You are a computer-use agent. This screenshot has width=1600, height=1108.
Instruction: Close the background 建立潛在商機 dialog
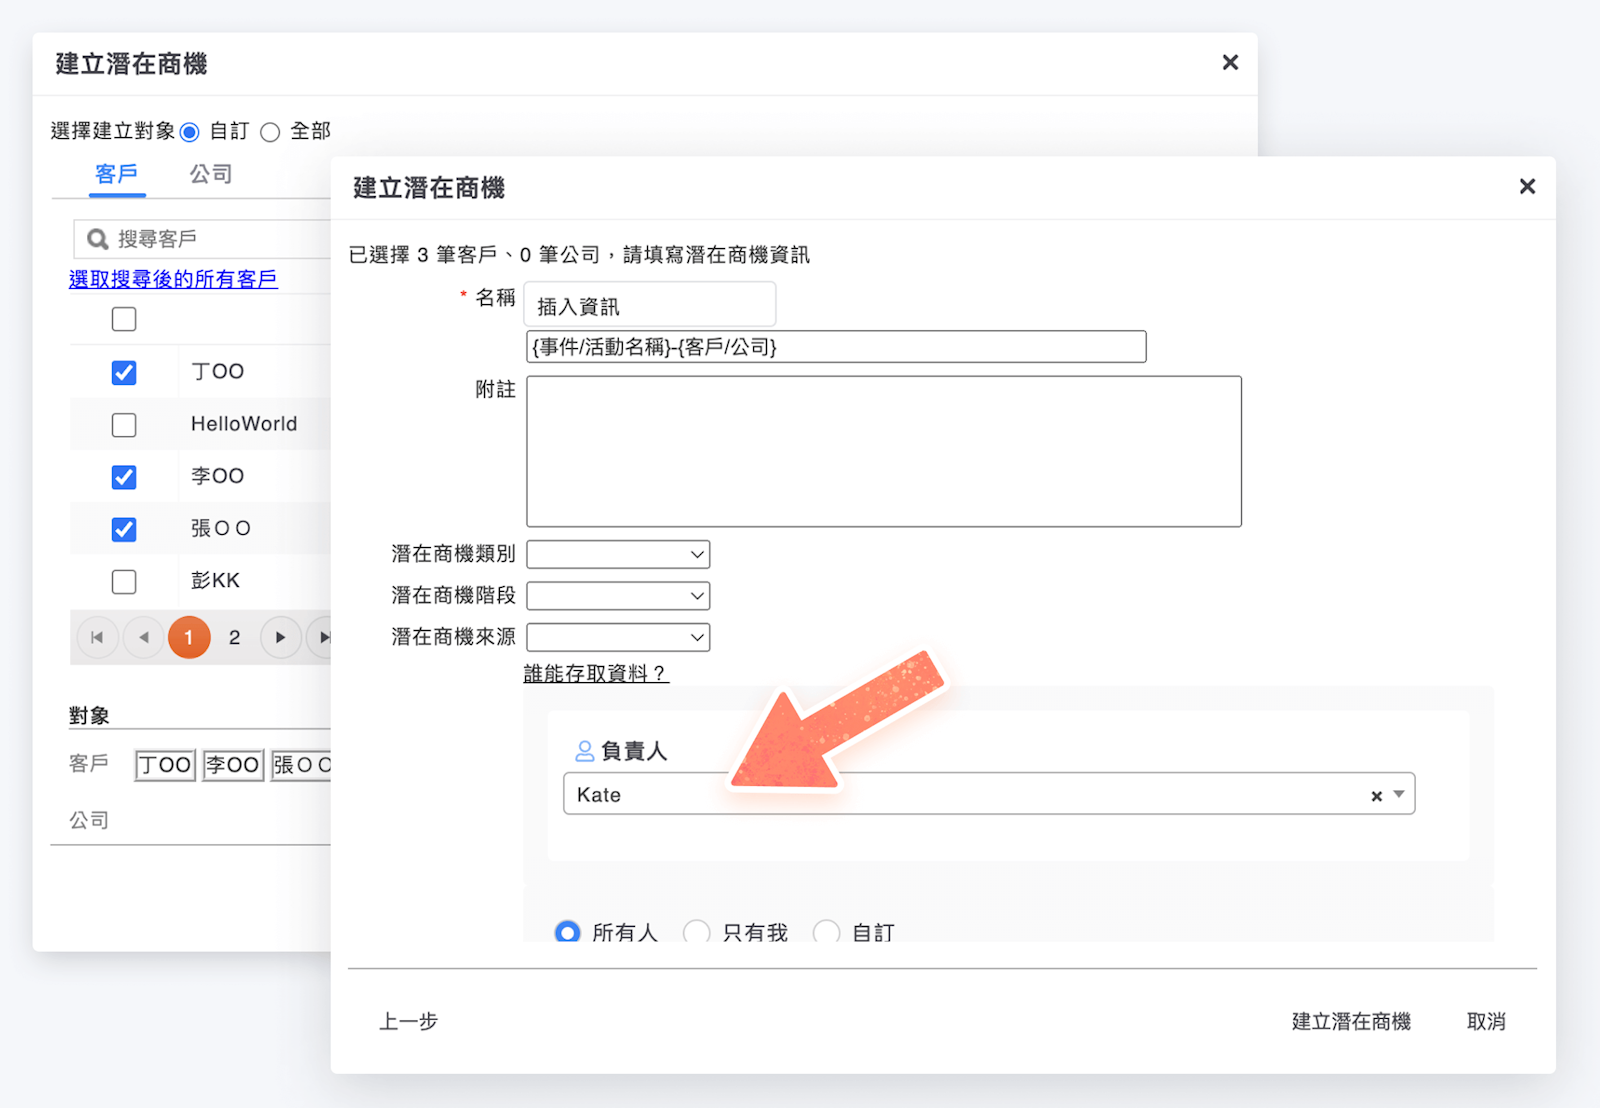tap(1230, 63)
